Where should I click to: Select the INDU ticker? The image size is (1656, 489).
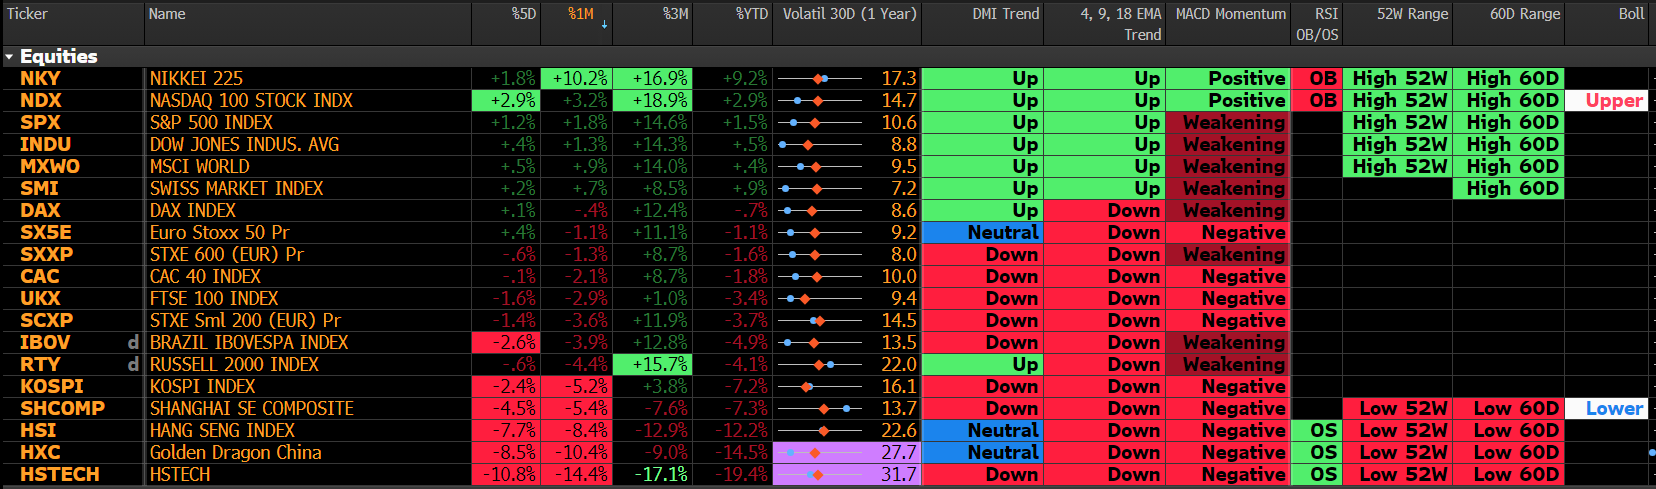pyautogui.click(x=45, y=144)
